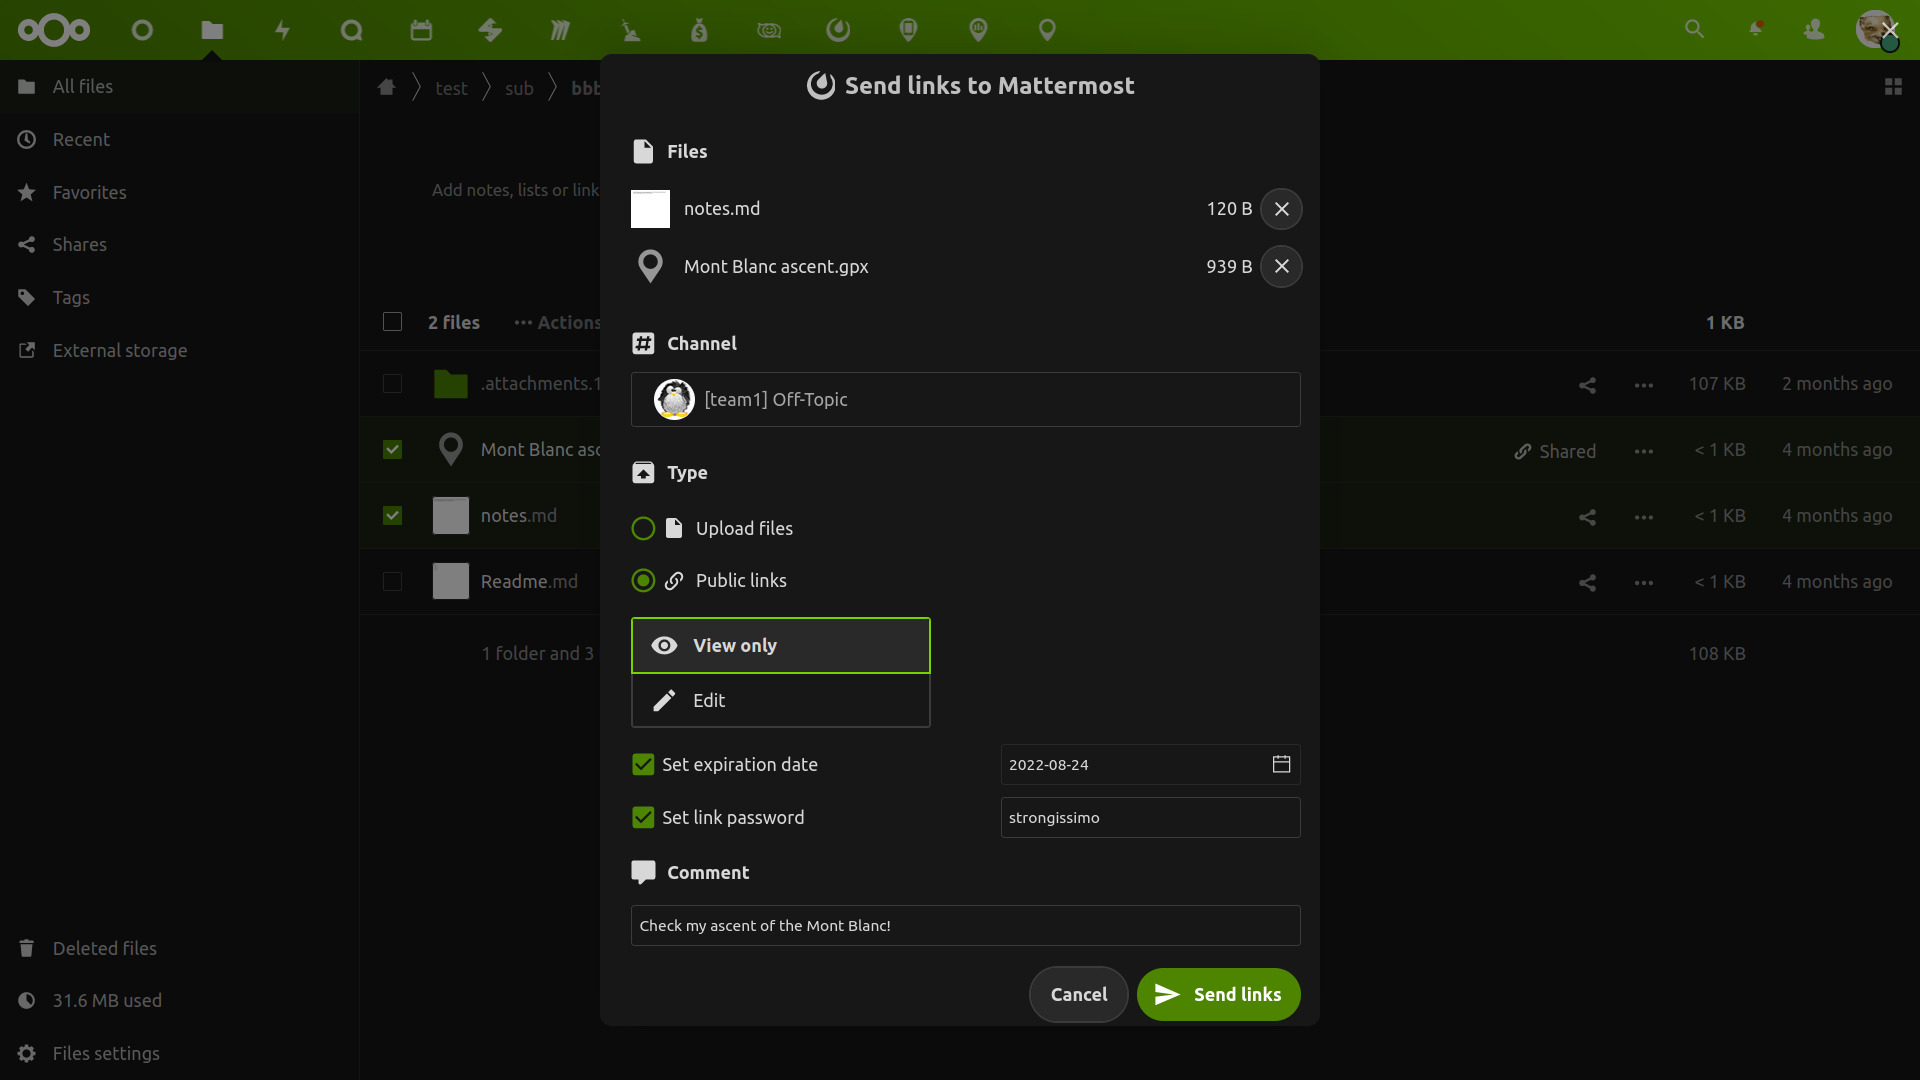Open the Contacts menu icon

(1814, 29)
